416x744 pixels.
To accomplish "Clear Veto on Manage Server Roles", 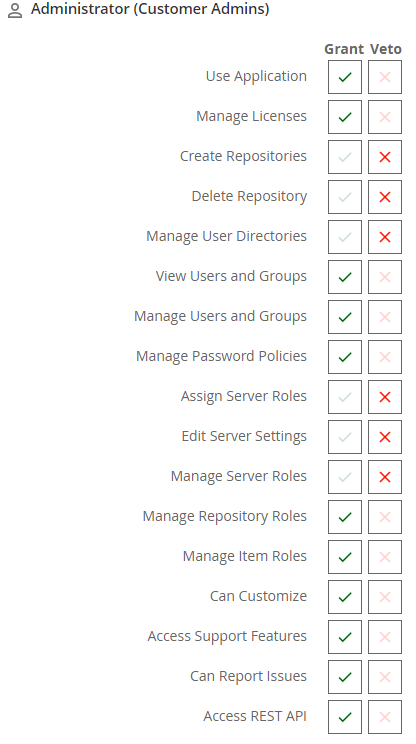I will pos(385,477).
